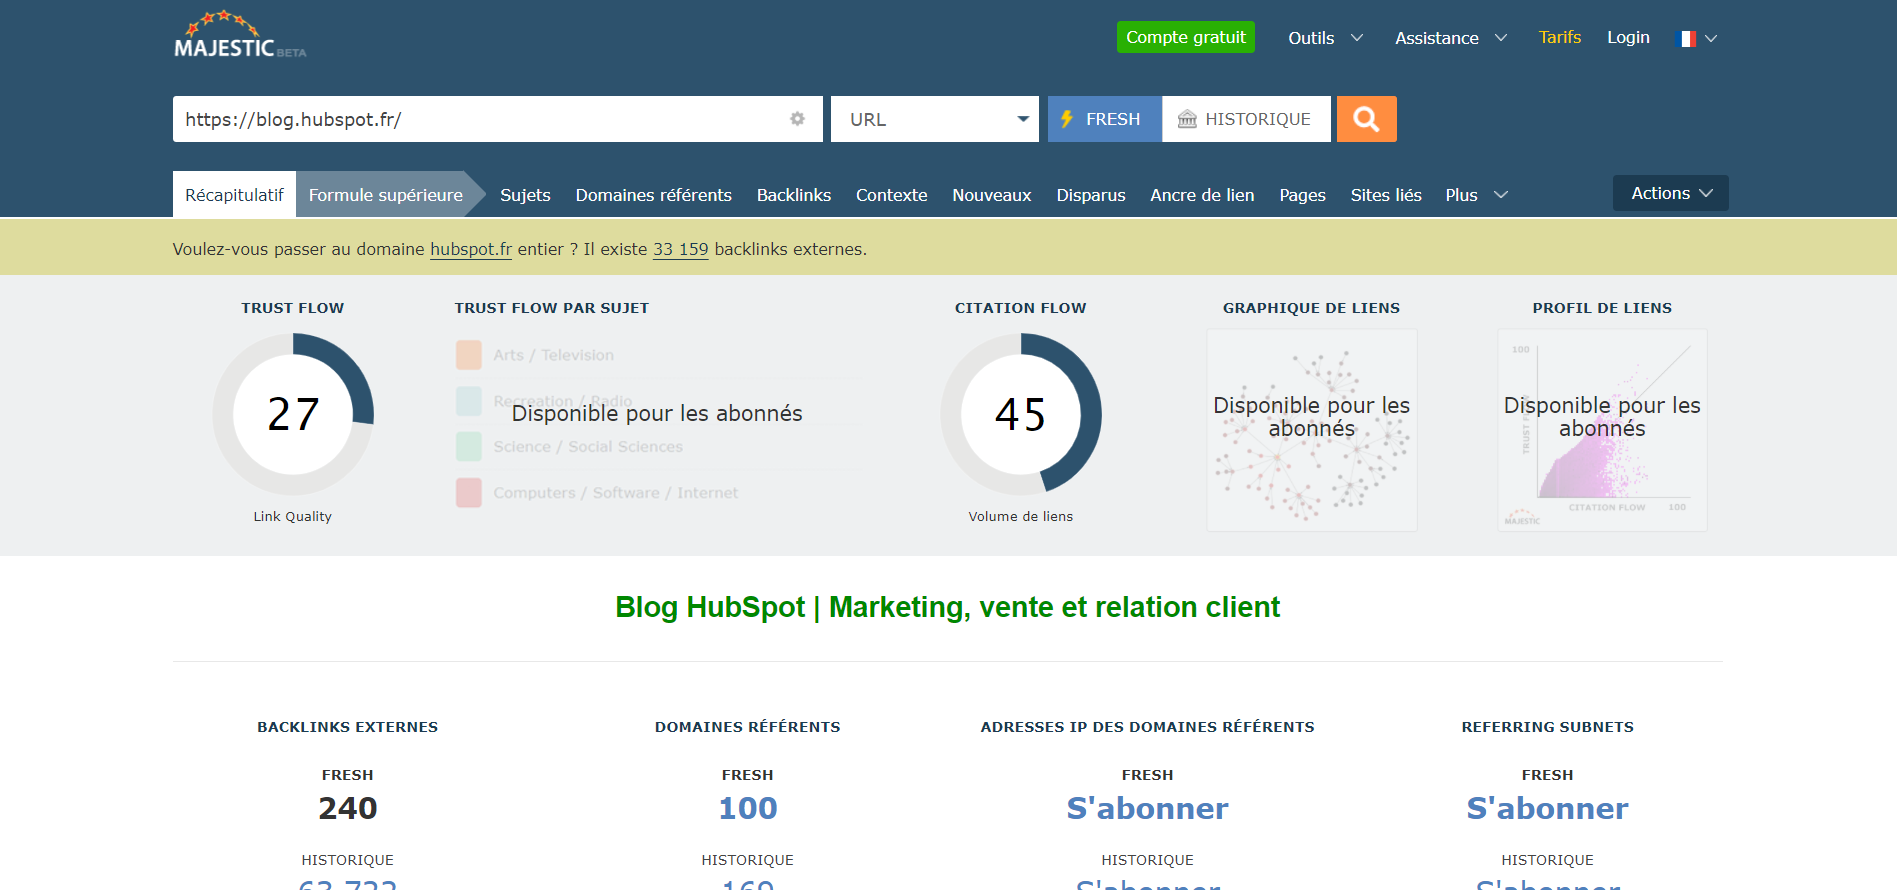Open the Graphique de liens thumbnail
The height and width of the screenshot is (890, 1897).
click(1311, 430)
